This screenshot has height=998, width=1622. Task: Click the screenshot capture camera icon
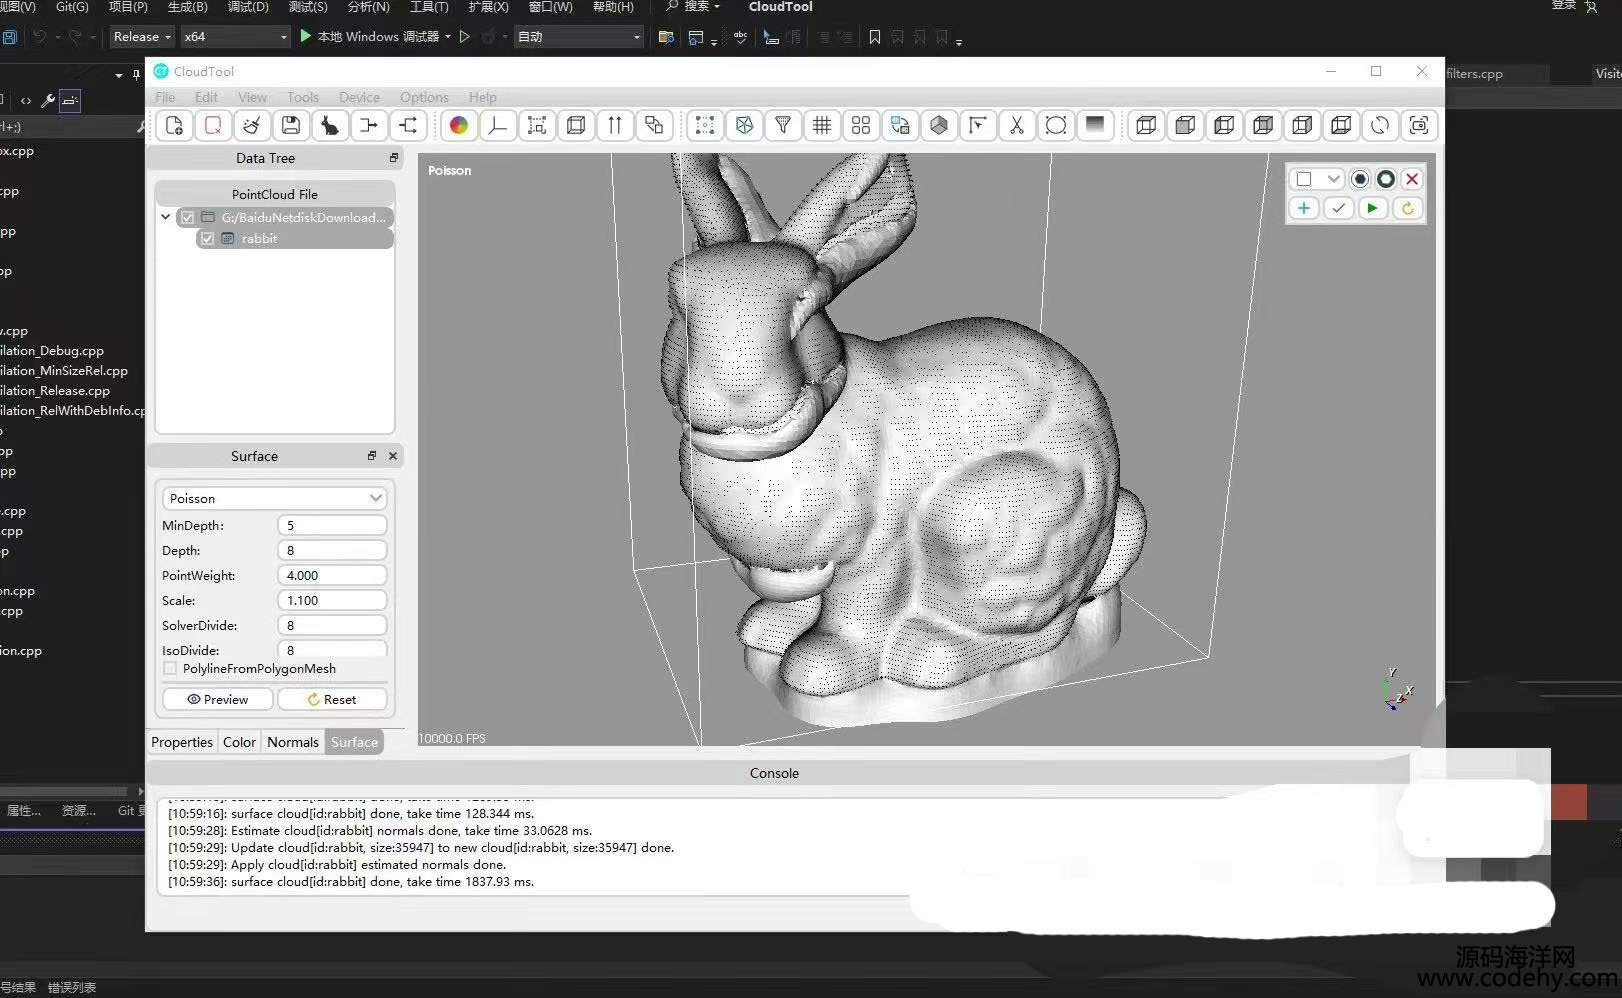[1419, 125]
